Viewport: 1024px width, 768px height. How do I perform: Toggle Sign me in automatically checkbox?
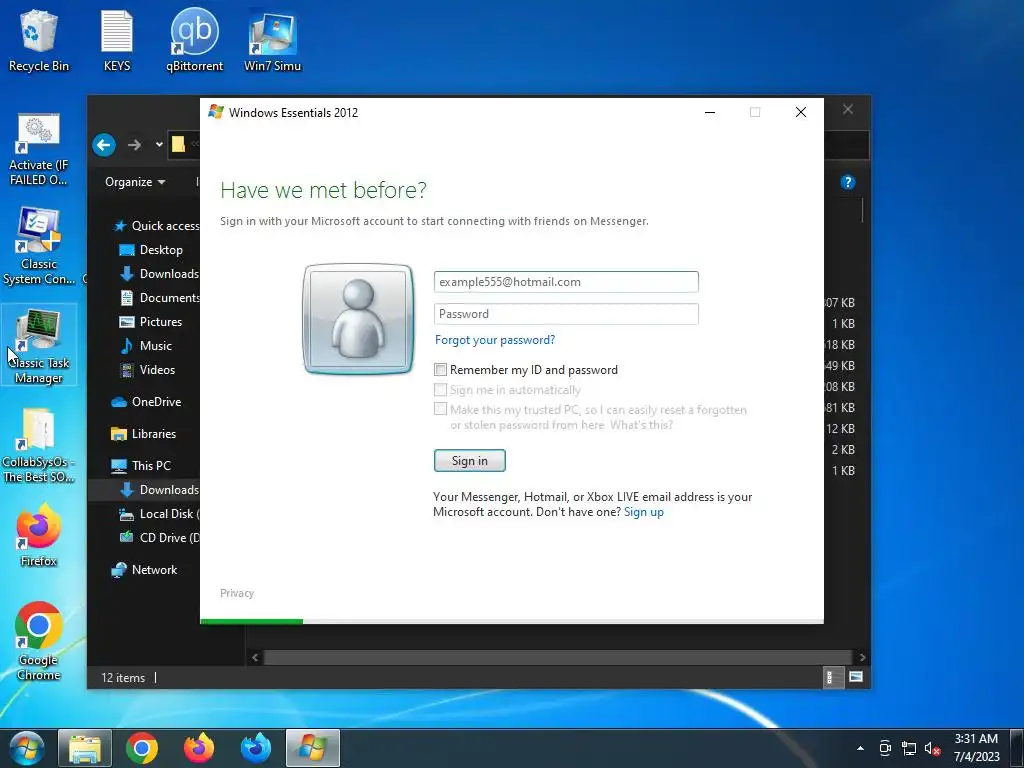[441, 390]
